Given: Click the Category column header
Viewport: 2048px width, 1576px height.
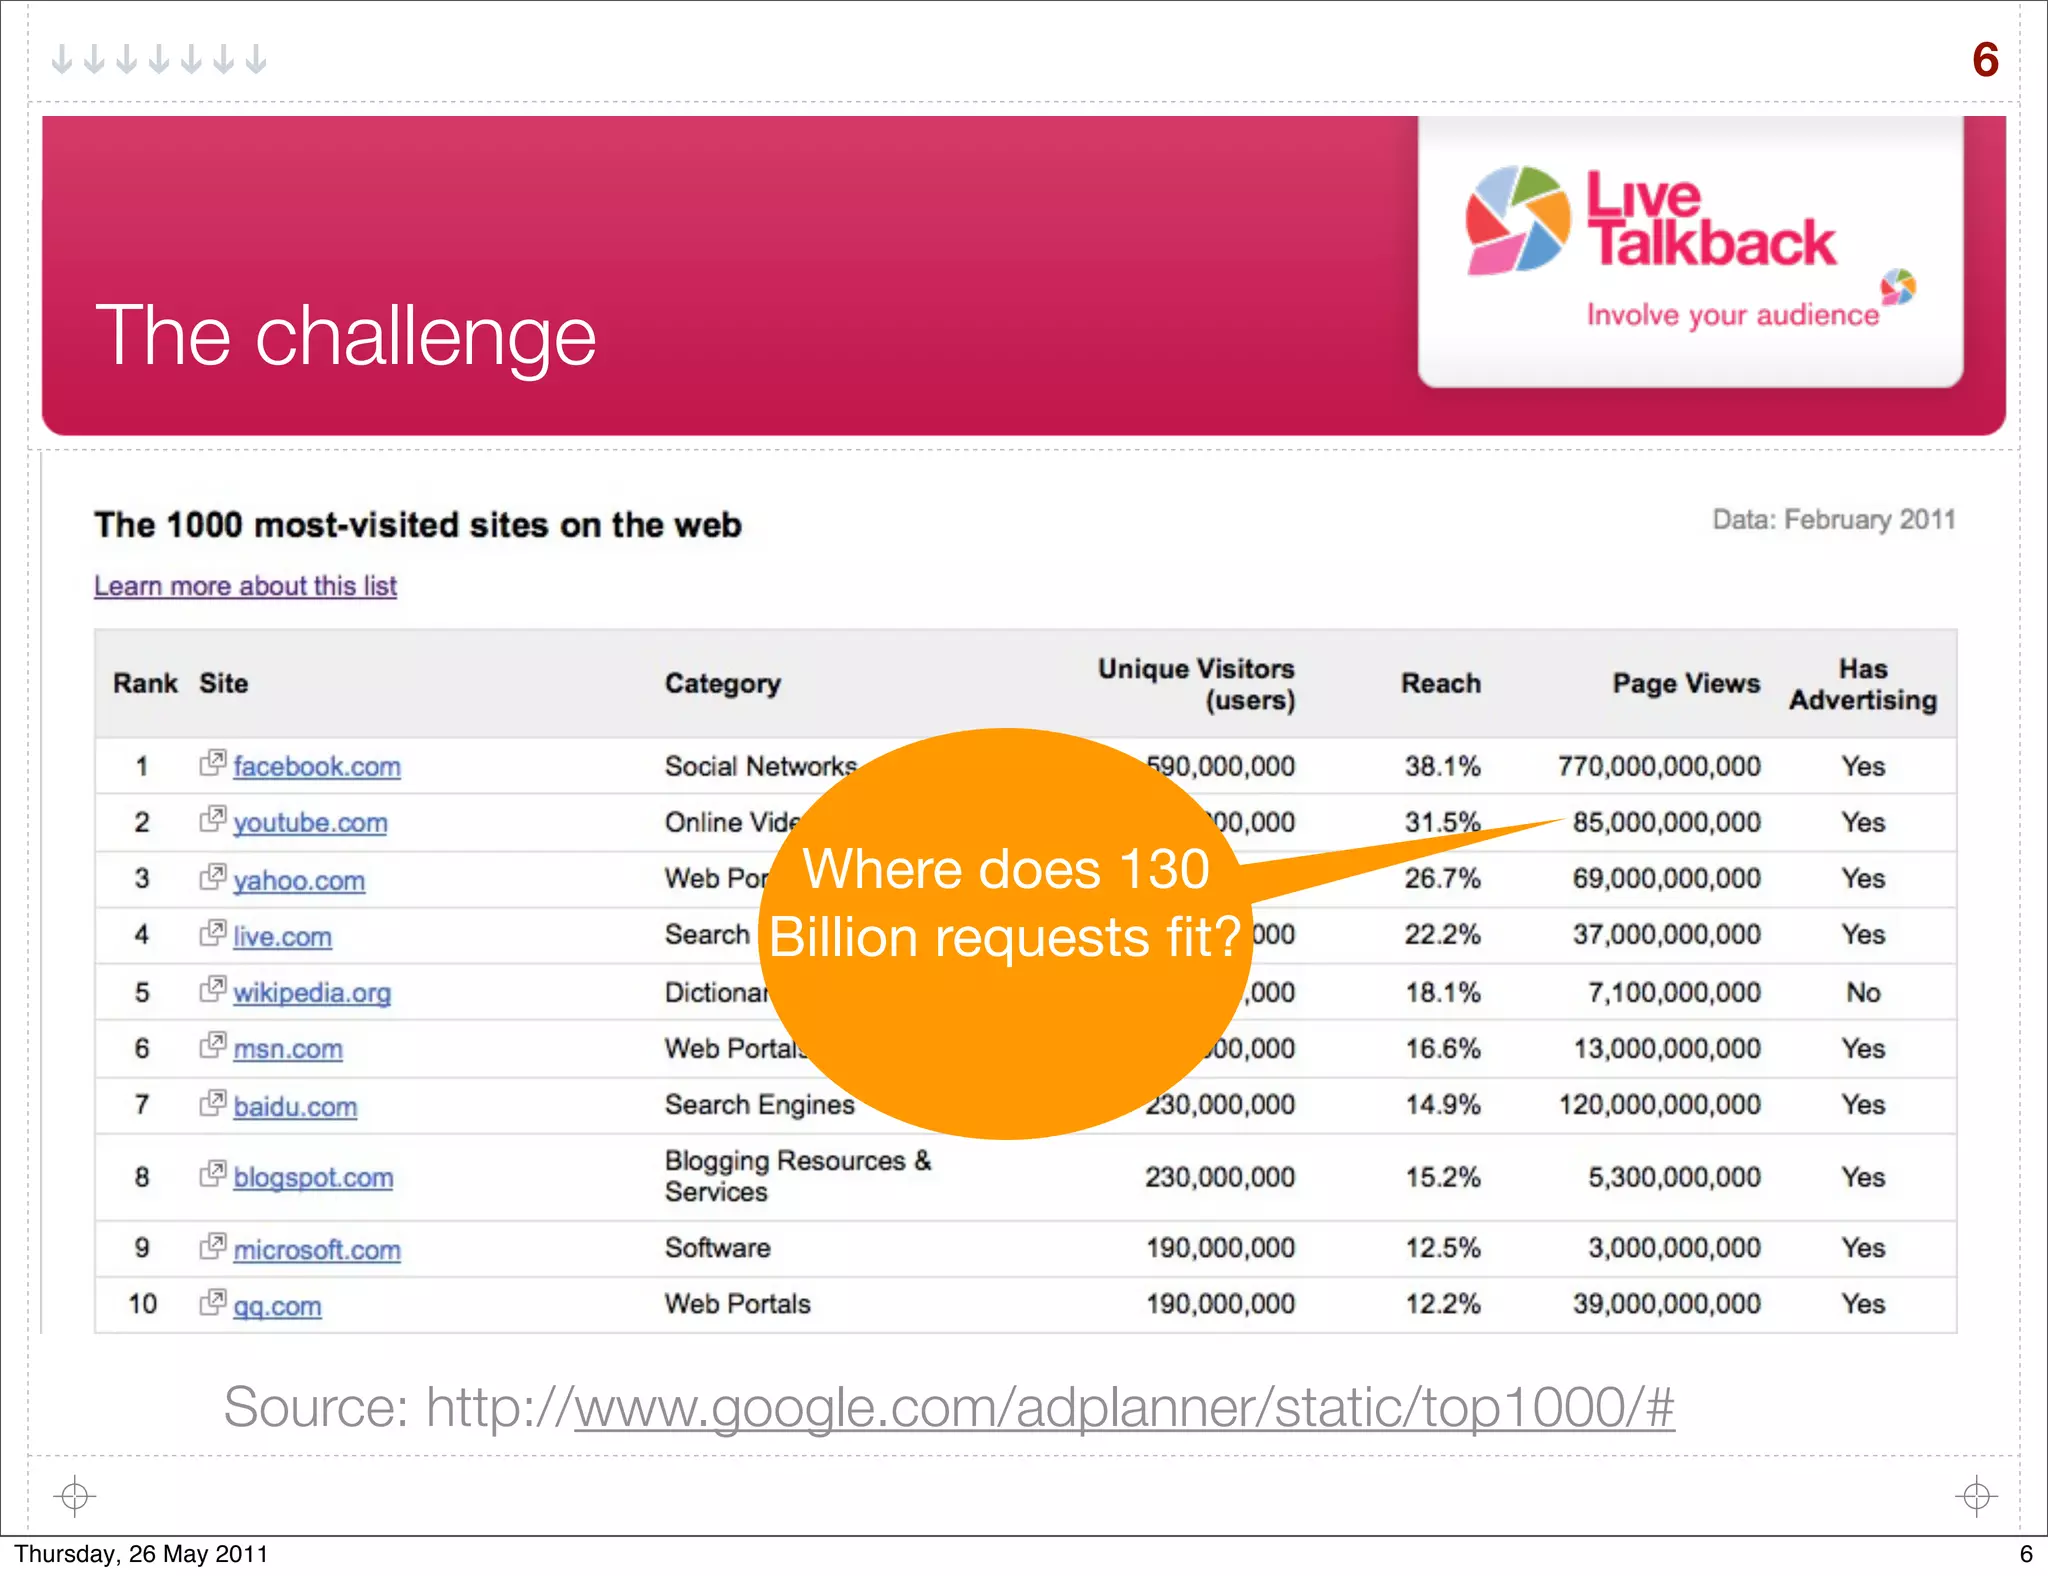Looking at the screenshot, I should (x=723, y=684).
